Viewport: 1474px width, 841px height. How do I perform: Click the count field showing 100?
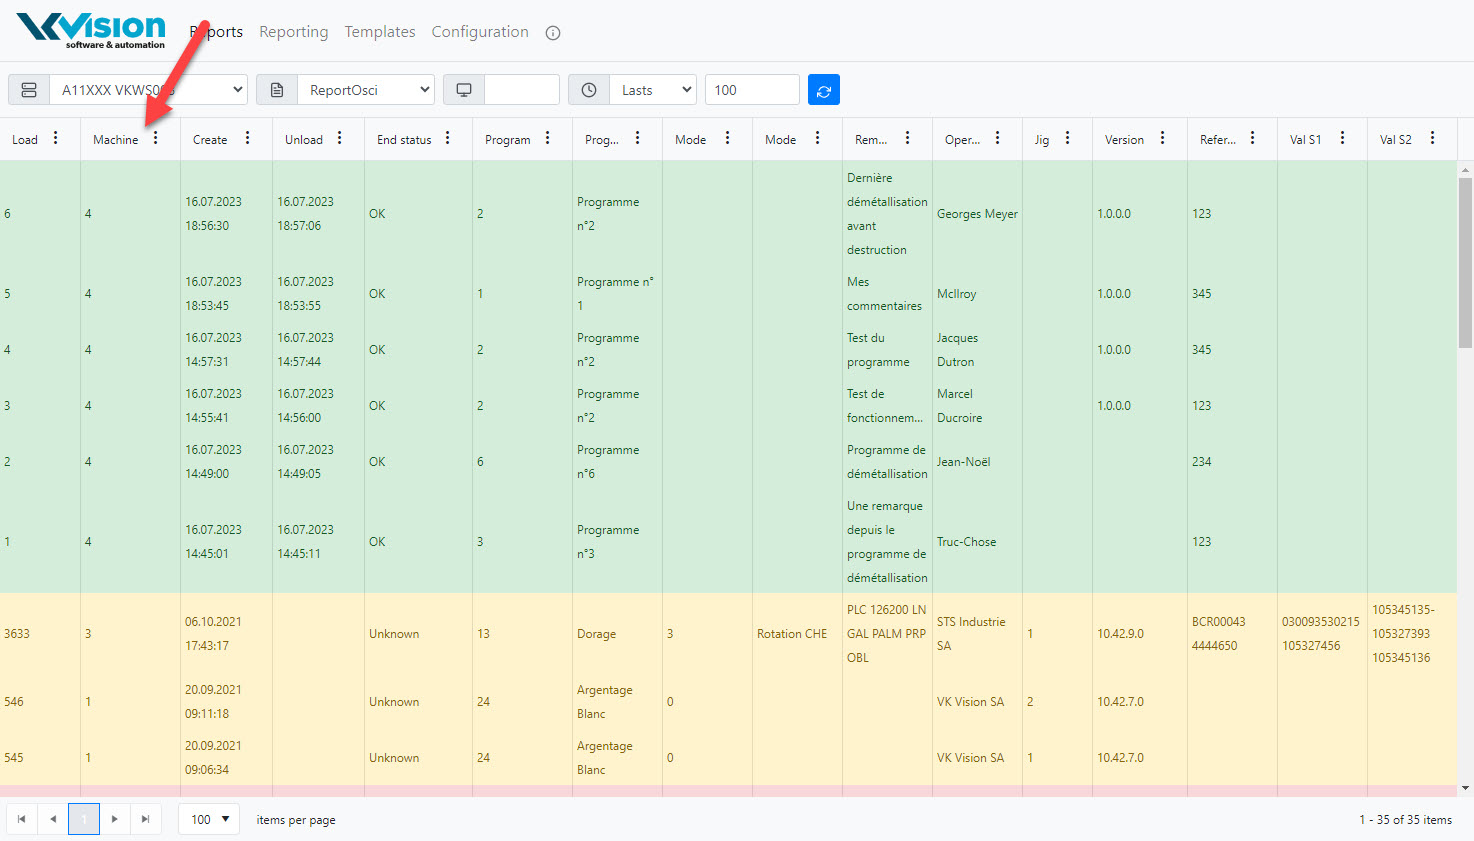pyautogui.click(x=751, y=90)
